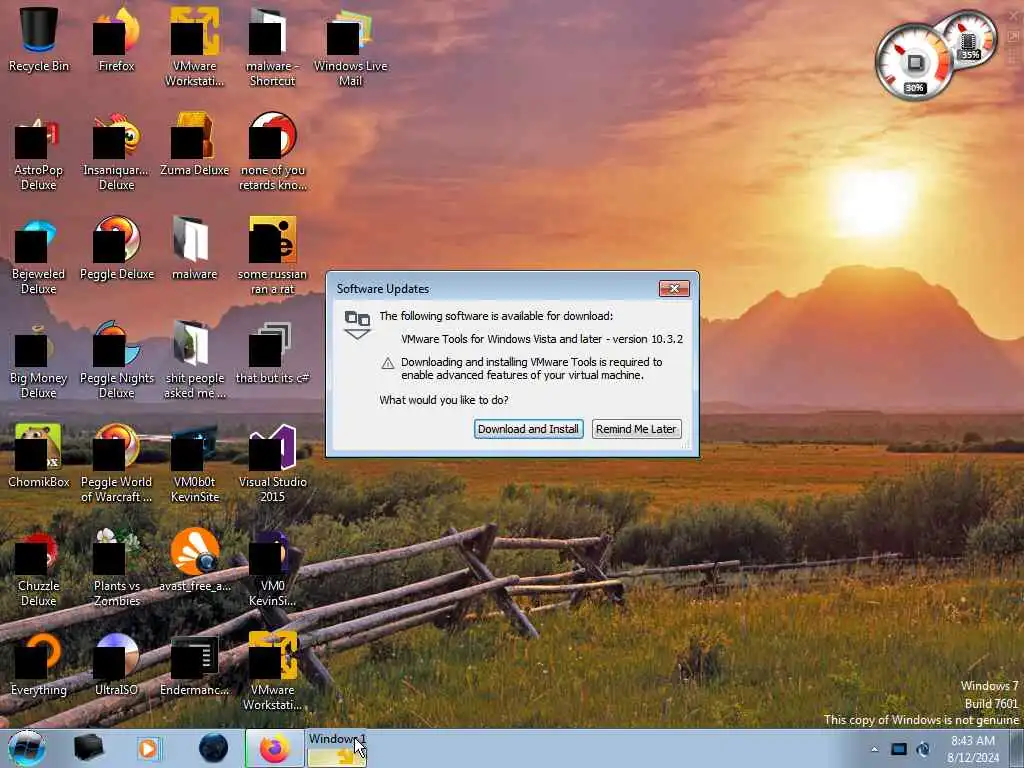The width and height of the screenshot is (1024, 768).
Task: Select the Windows Live Mail icon
Action: tap(350, 46)
